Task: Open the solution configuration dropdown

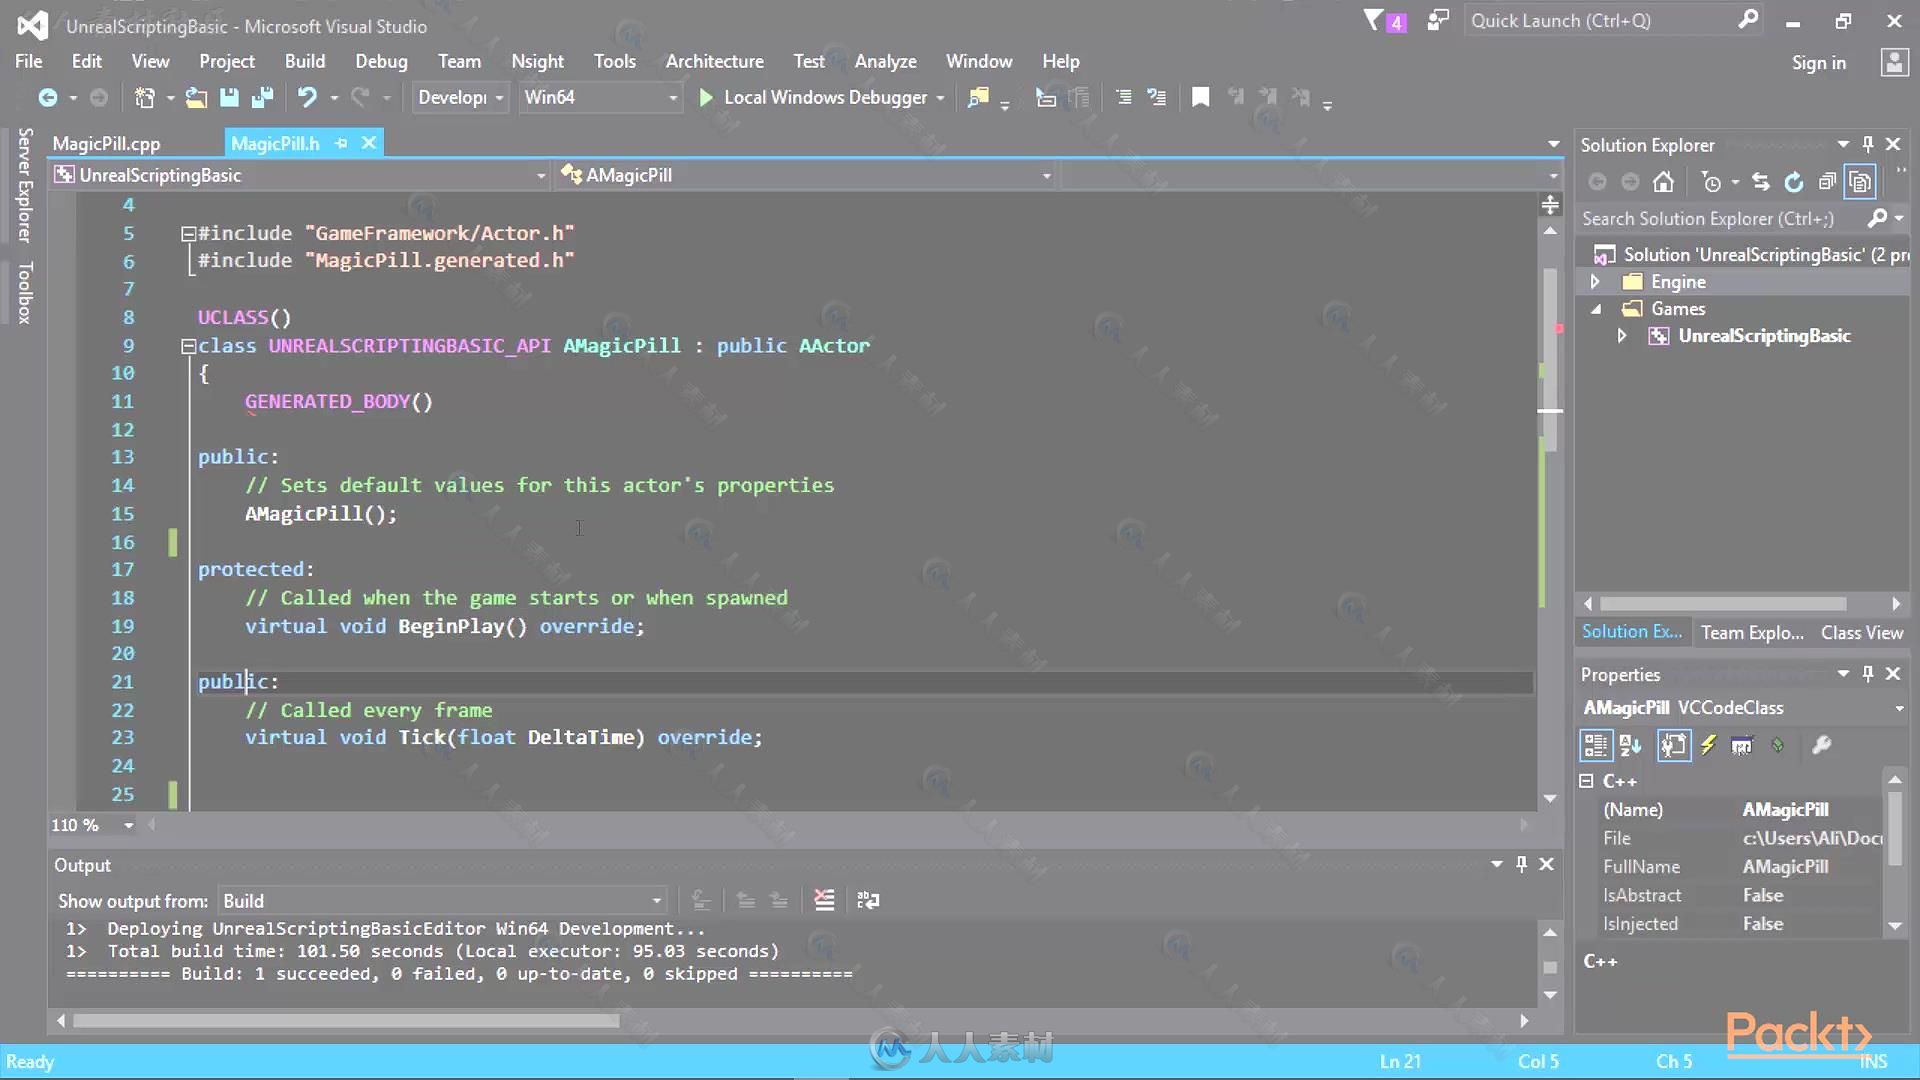Action: (460, 97)
